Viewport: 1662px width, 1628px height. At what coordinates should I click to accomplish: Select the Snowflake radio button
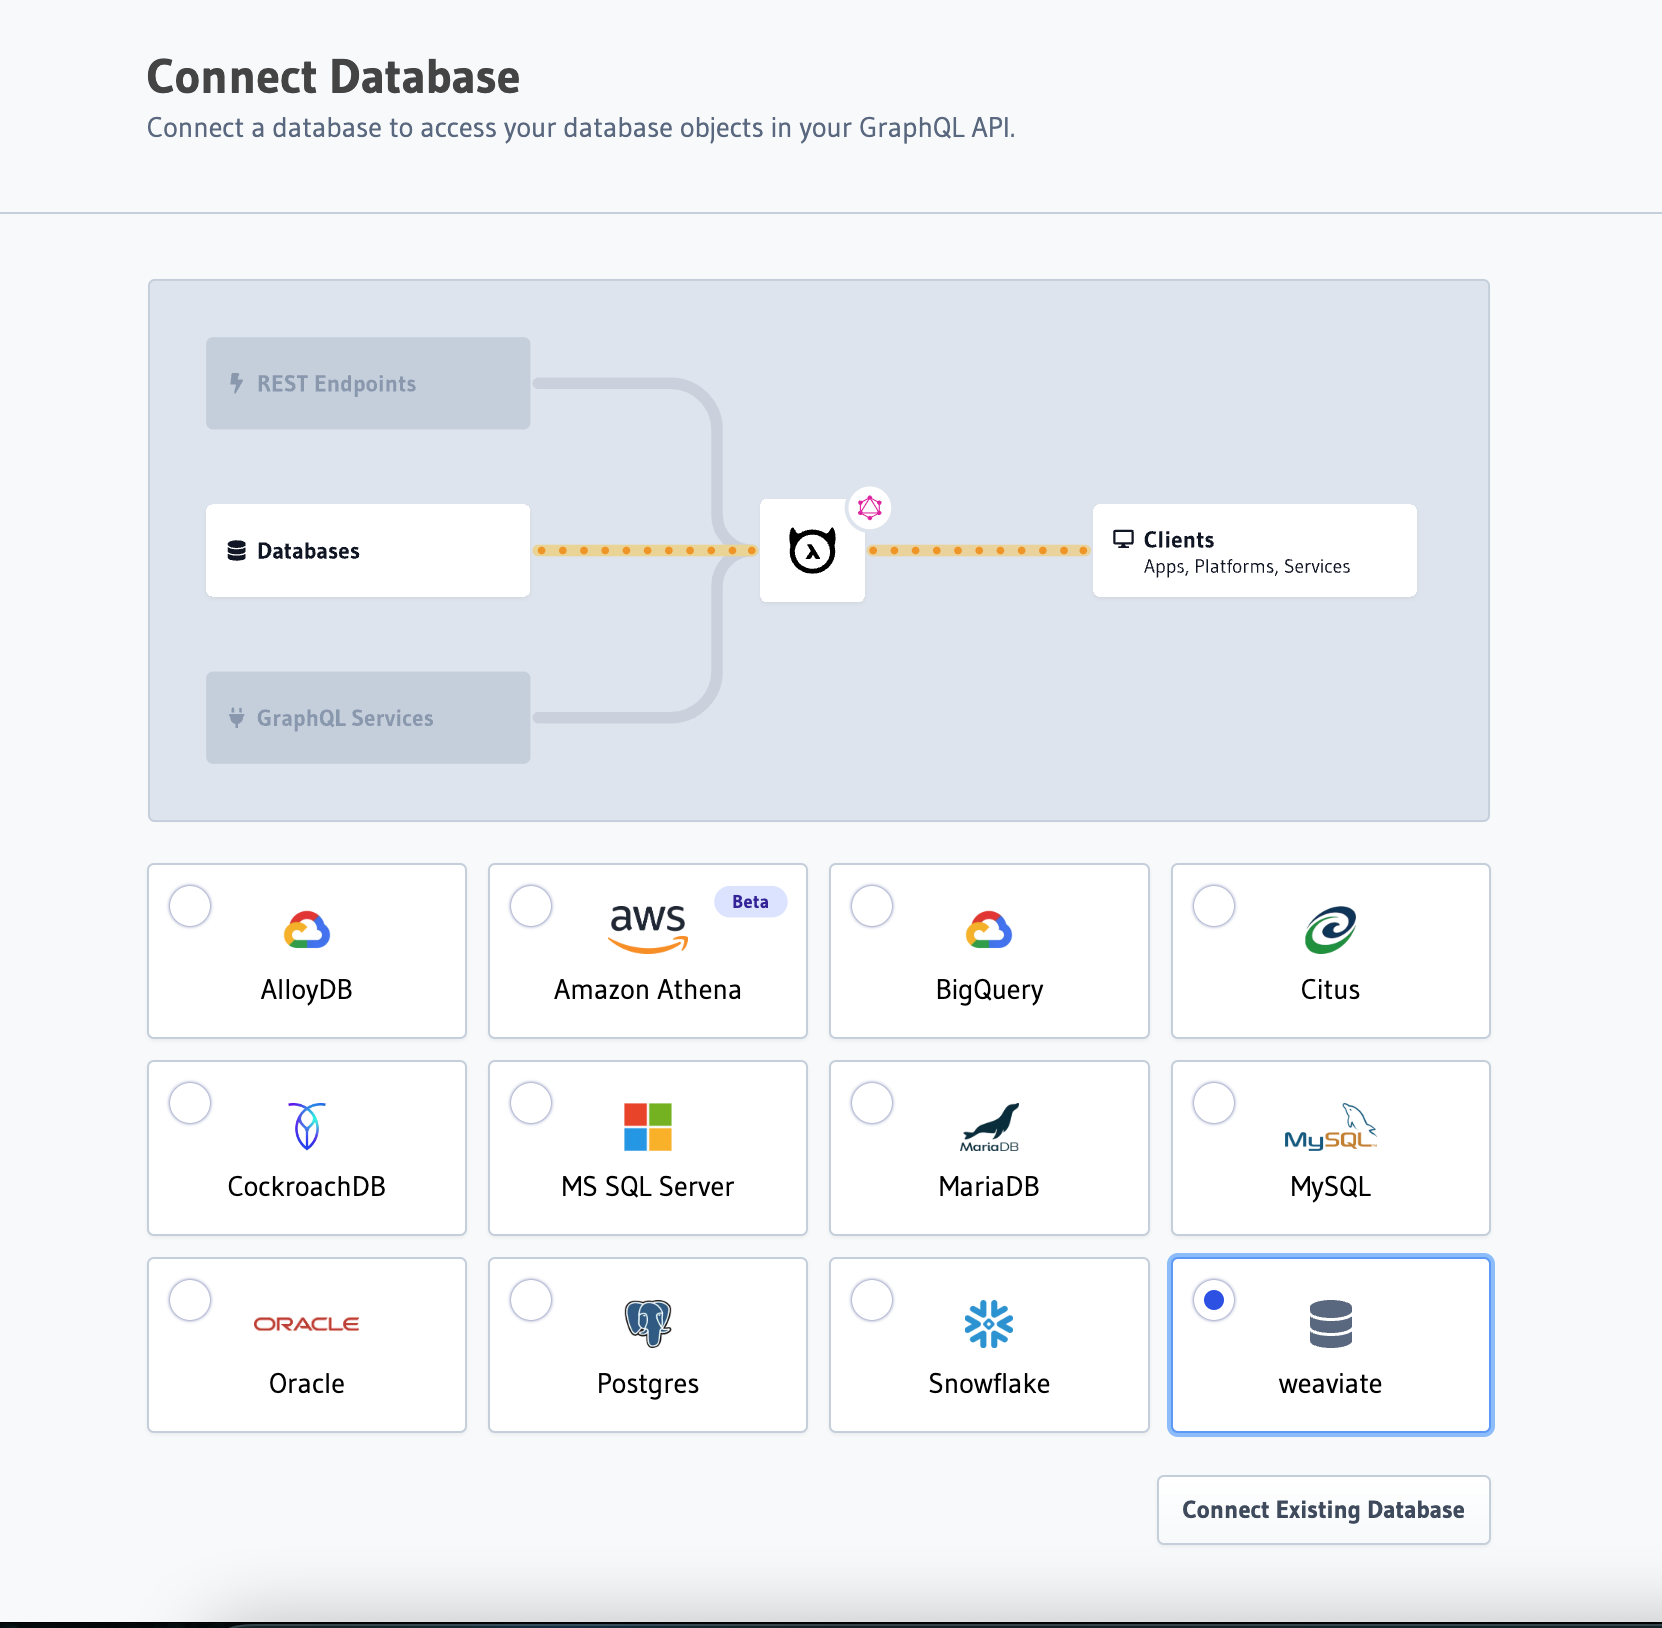click(872, 1300)
